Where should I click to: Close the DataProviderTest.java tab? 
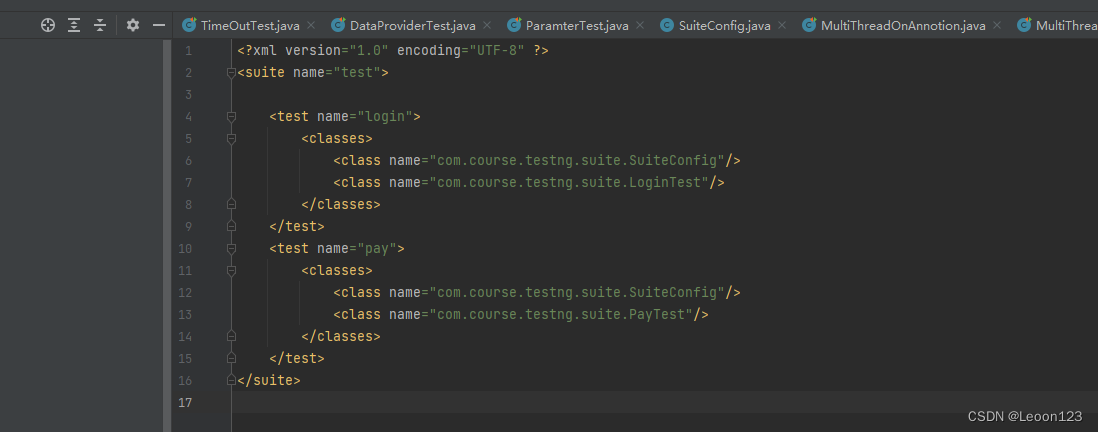pyautogui.click(x=487, y=26)
